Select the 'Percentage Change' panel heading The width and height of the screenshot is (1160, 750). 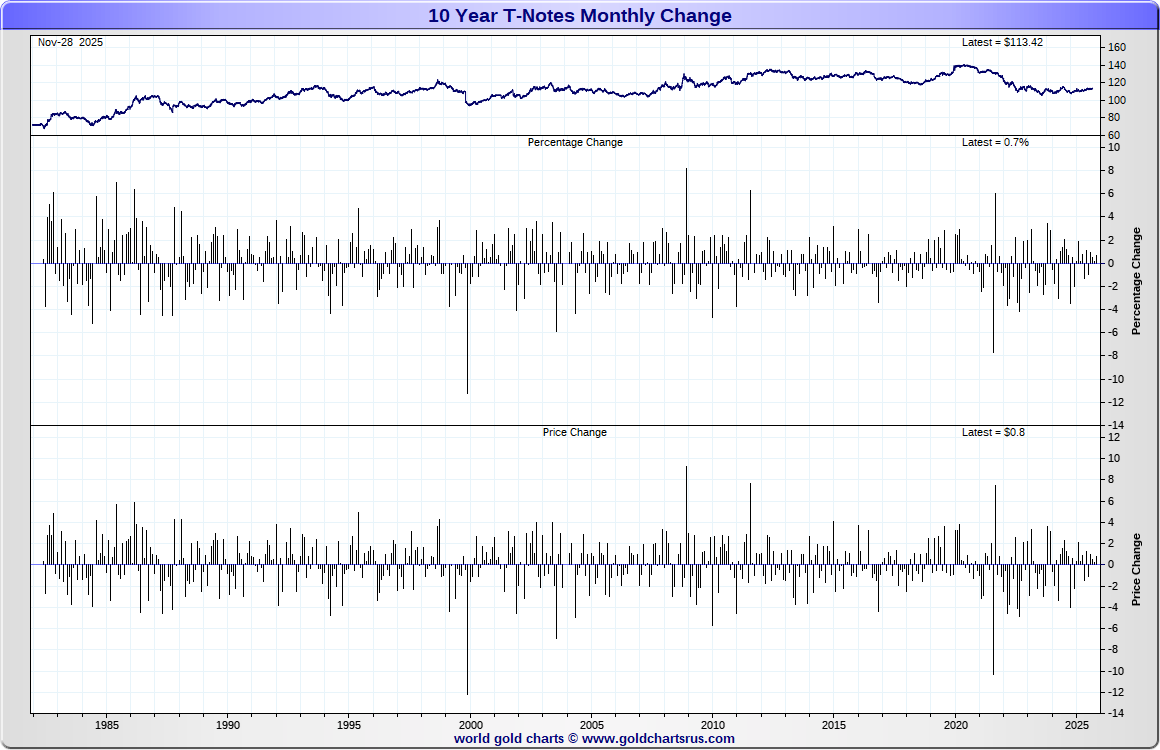(x=575, y=142)
